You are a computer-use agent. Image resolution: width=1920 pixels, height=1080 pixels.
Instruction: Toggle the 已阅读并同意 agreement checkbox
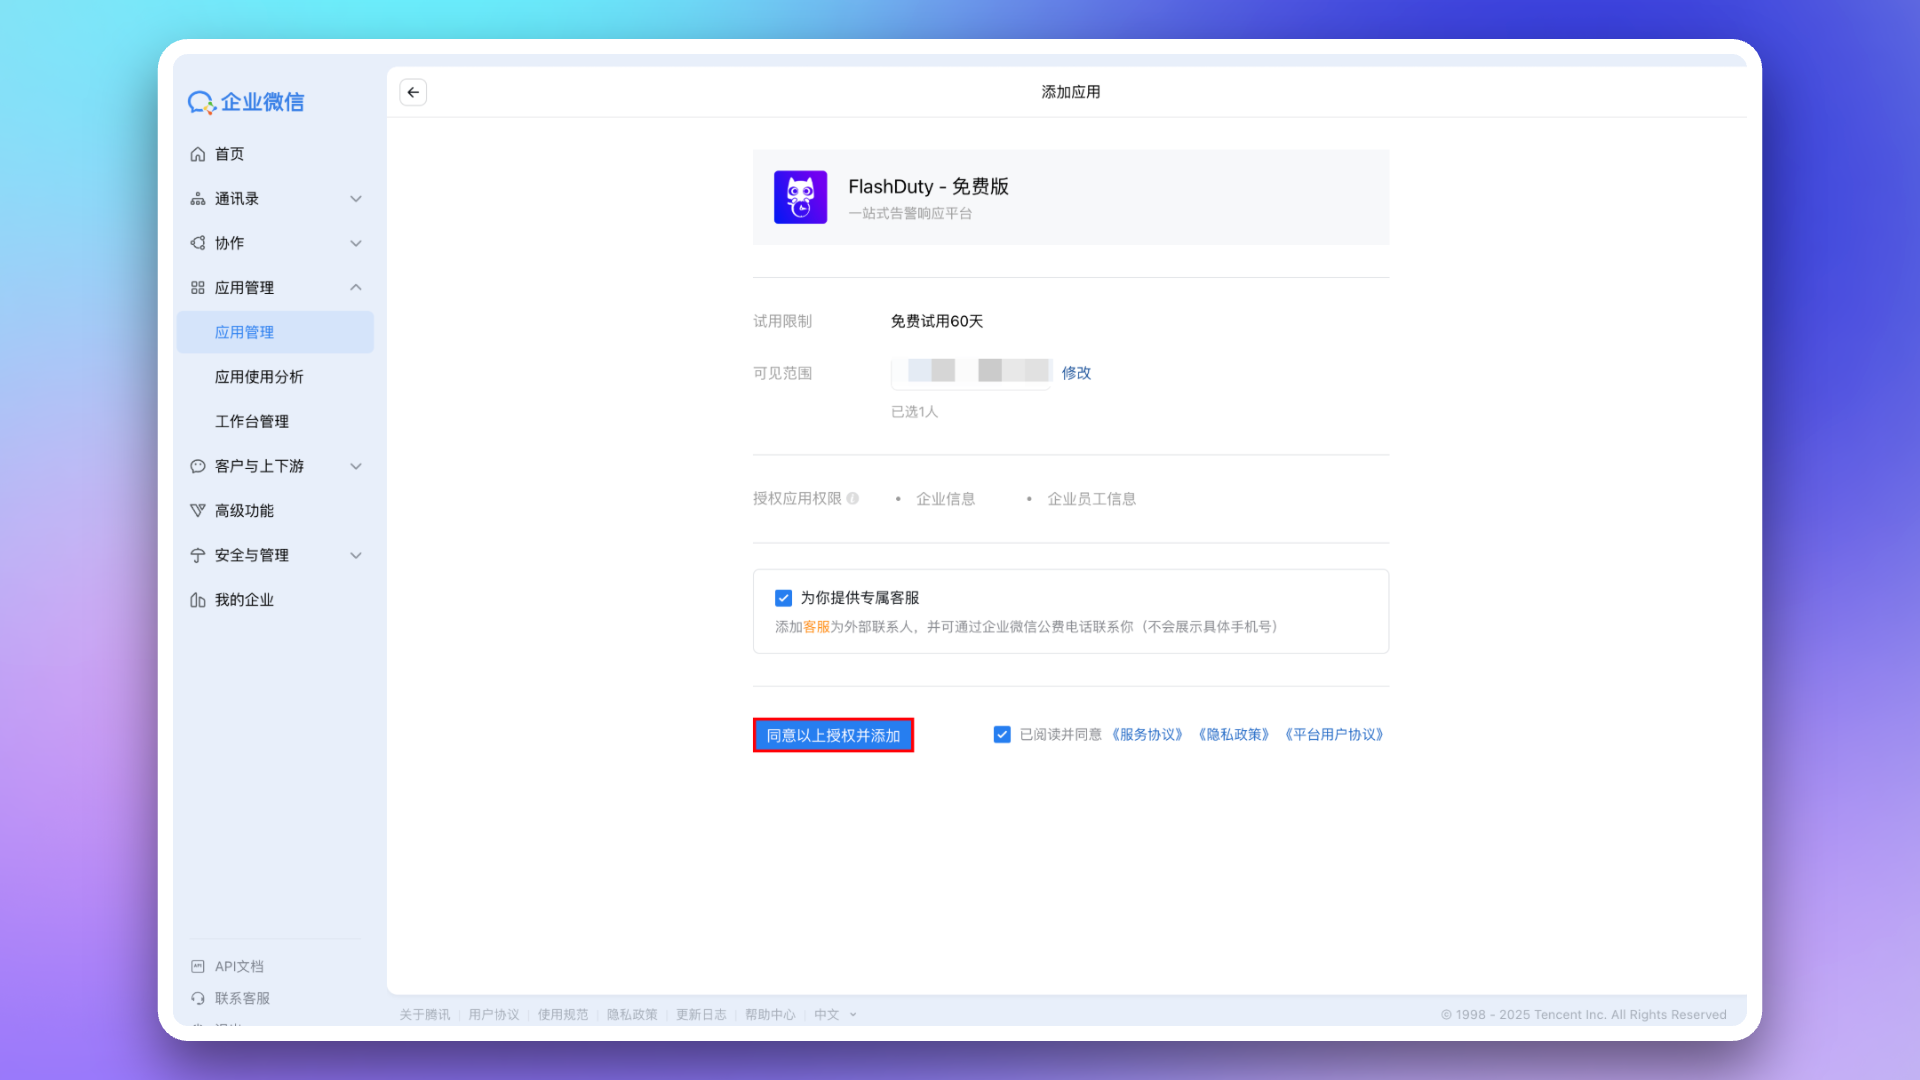(1002, 735)
